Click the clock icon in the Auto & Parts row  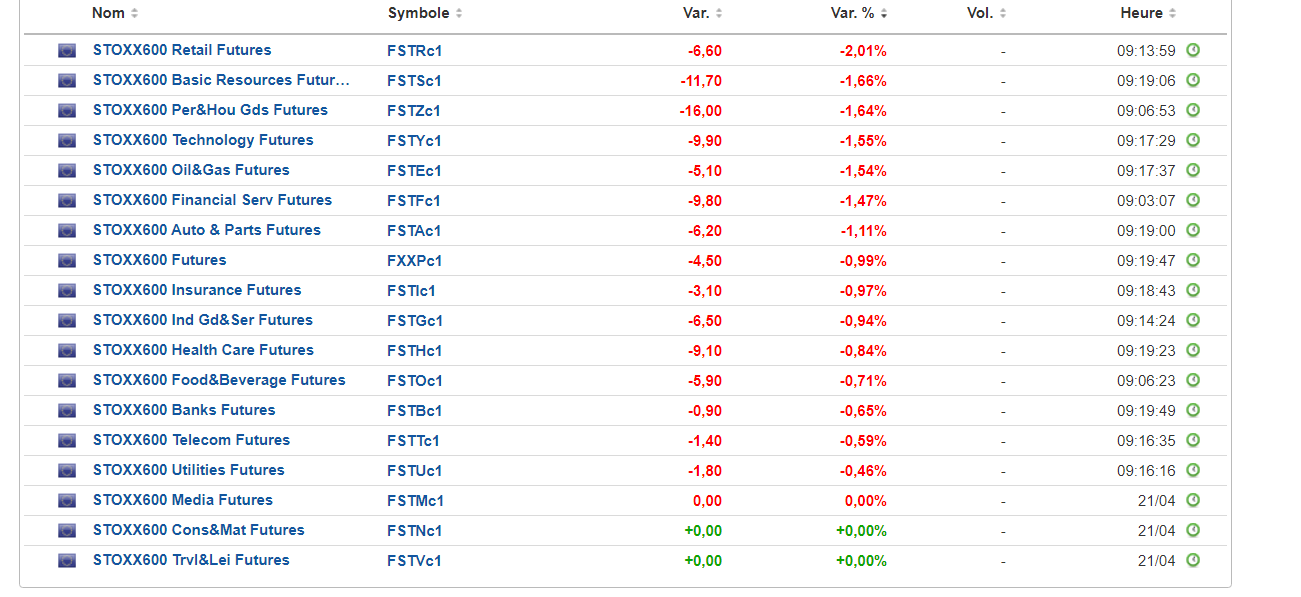point(1192,230)
